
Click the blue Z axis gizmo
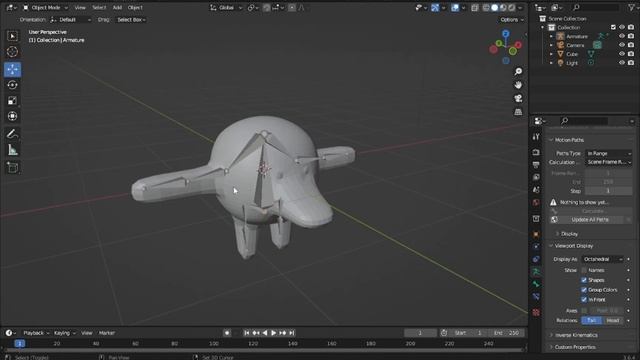click(x=506, y=33)
